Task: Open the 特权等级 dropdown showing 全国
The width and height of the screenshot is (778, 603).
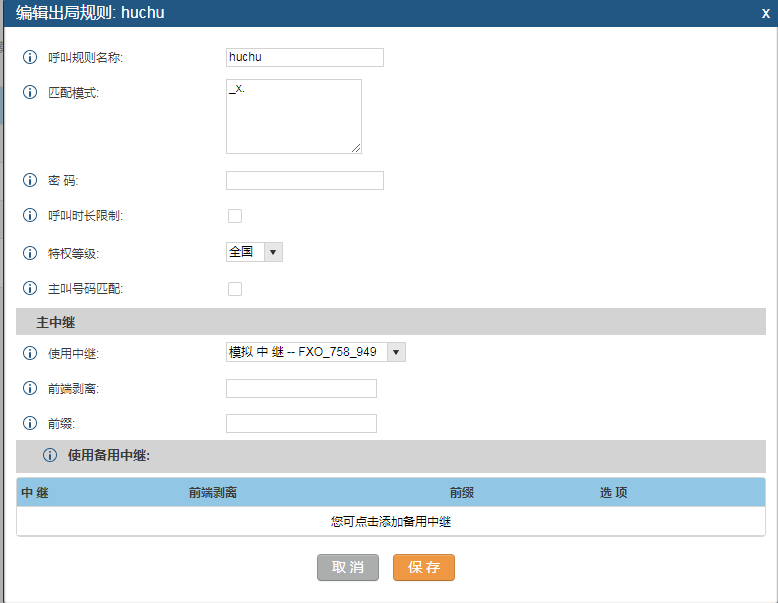Action: click(254, 252)
